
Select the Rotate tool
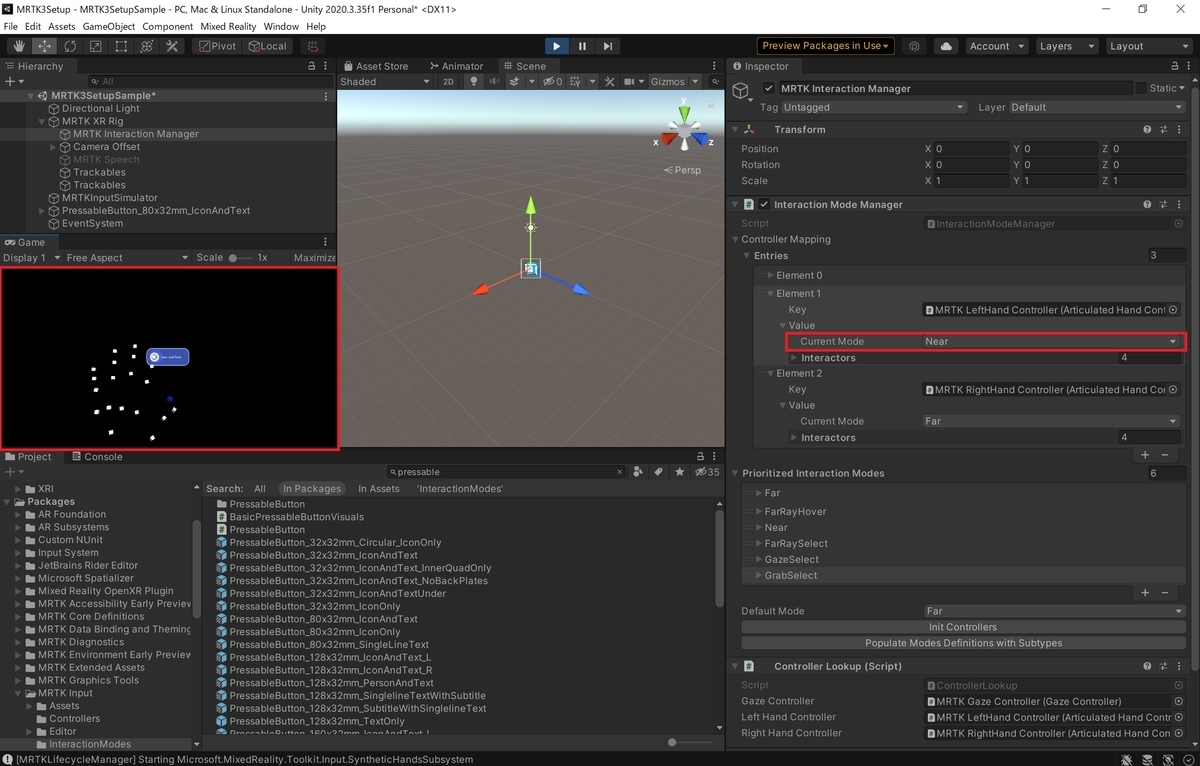[70, 46]
